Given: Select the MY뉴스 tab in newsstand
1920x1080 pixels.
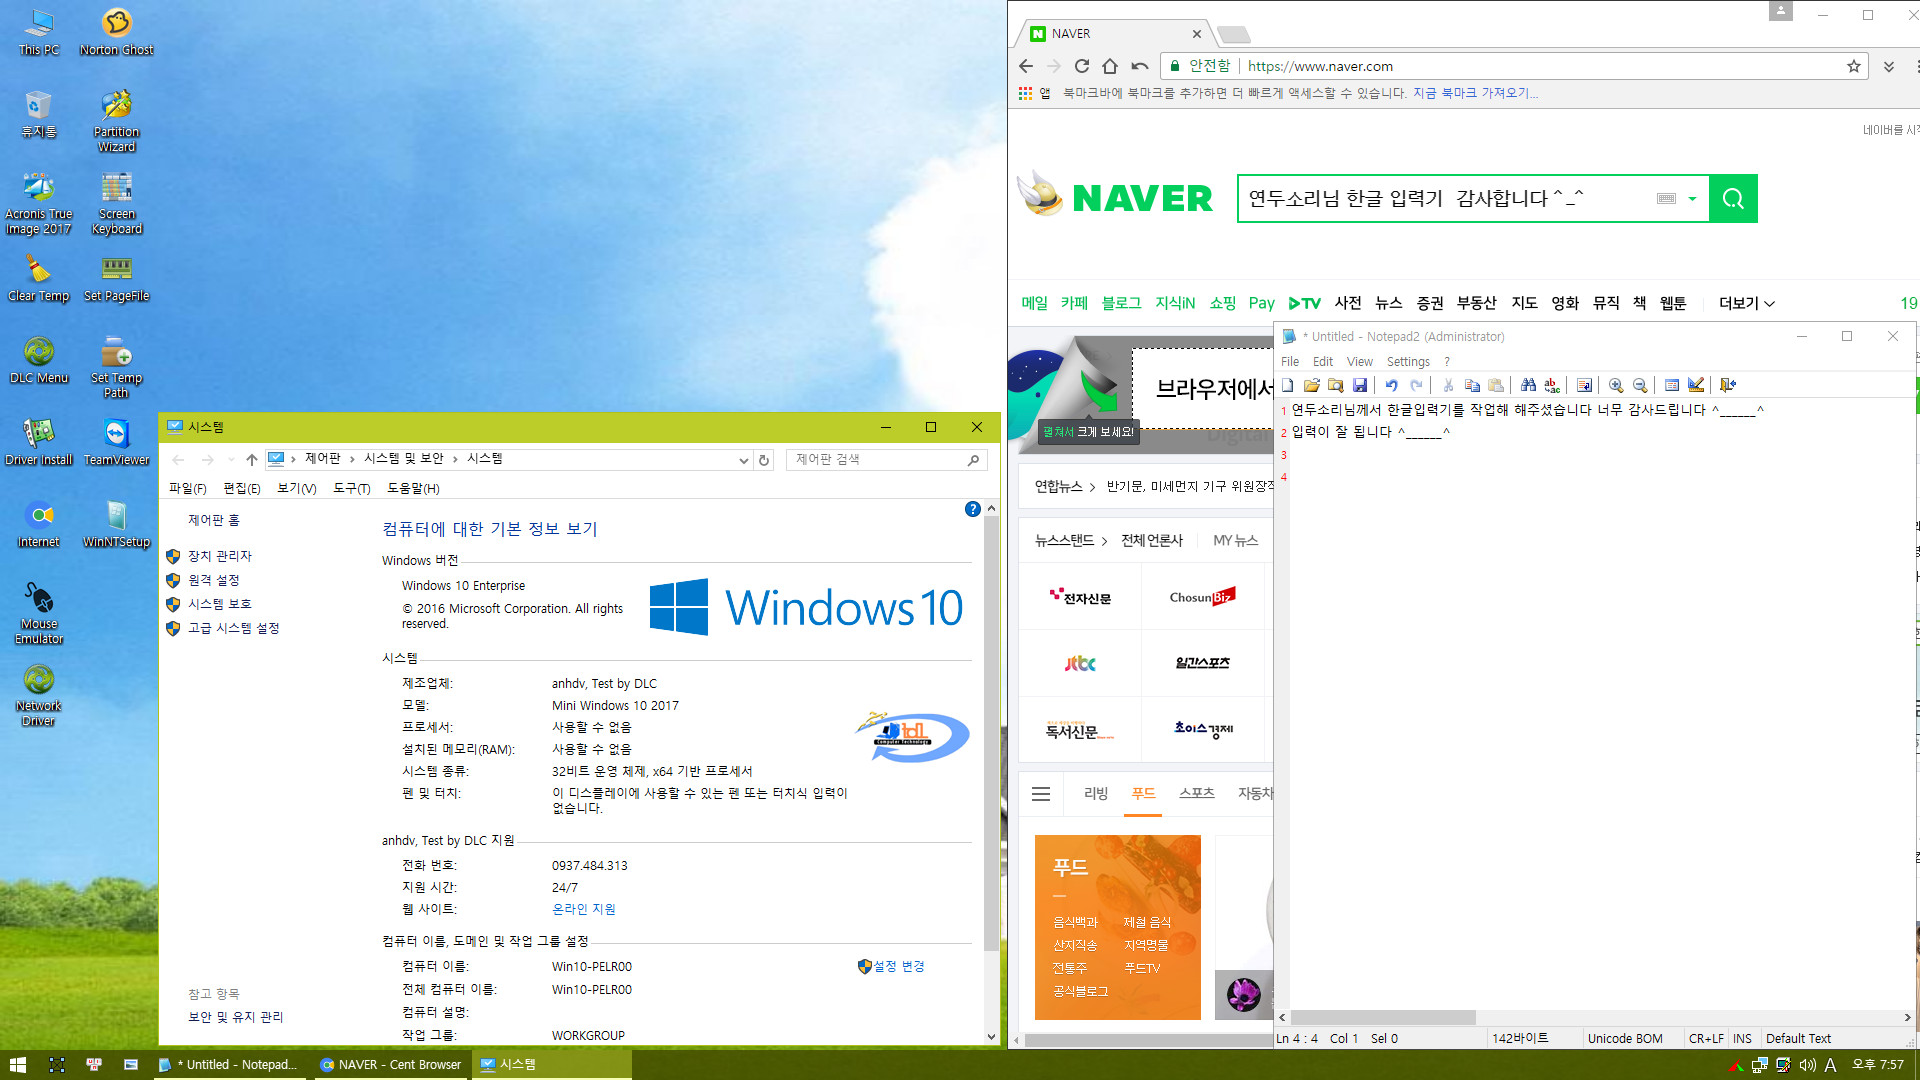Looking at the screenshot, I should (x=1235, y=540).
